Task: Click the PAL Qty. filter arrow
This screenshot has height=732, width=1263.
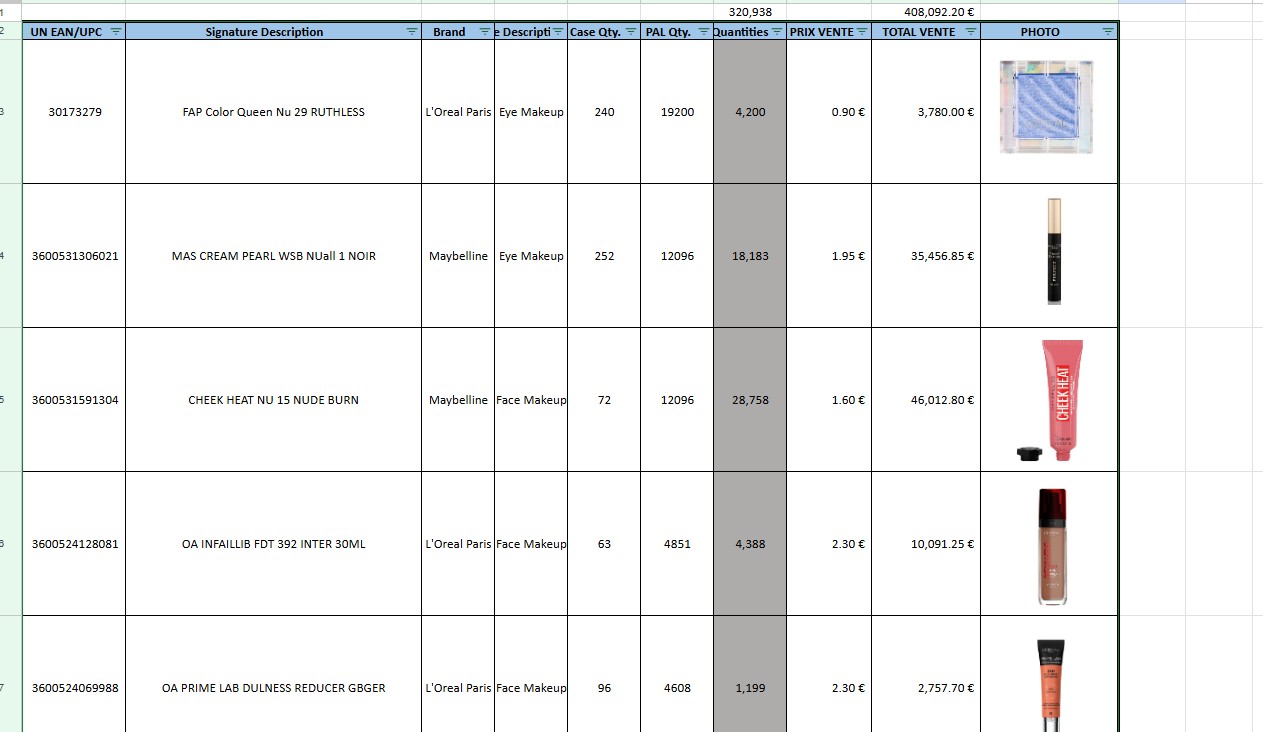Action: click(704, 32)
